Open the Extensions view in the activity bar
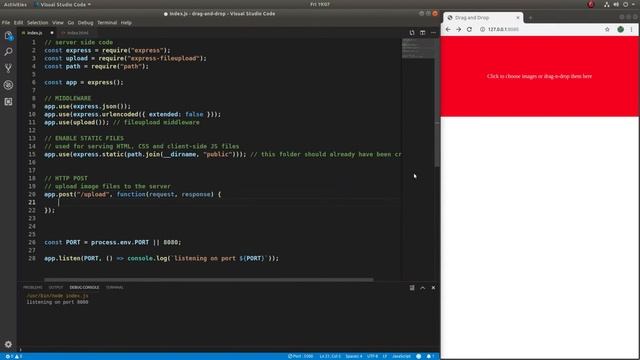The height and width of the screenshot is (360, 640). 8,101
